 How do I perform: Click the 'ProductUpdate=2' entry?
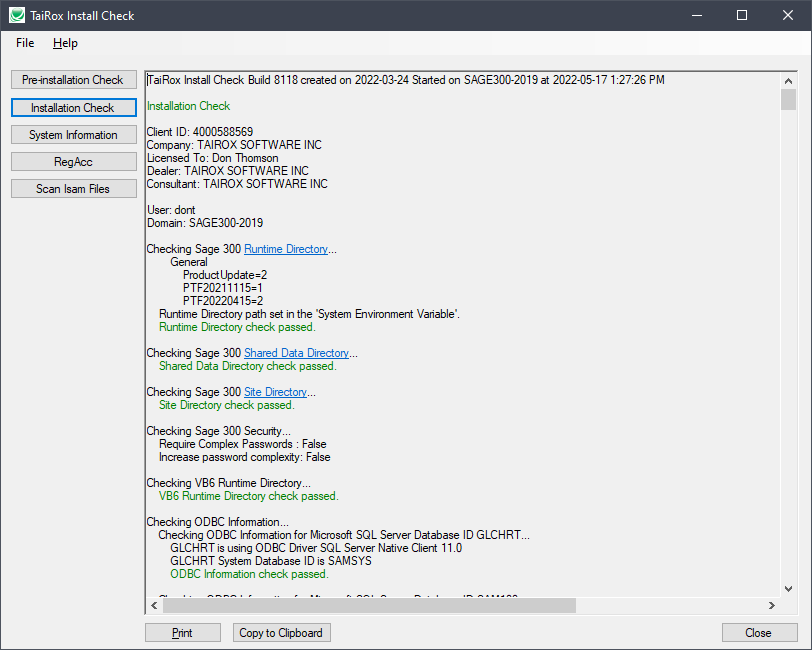225,275
